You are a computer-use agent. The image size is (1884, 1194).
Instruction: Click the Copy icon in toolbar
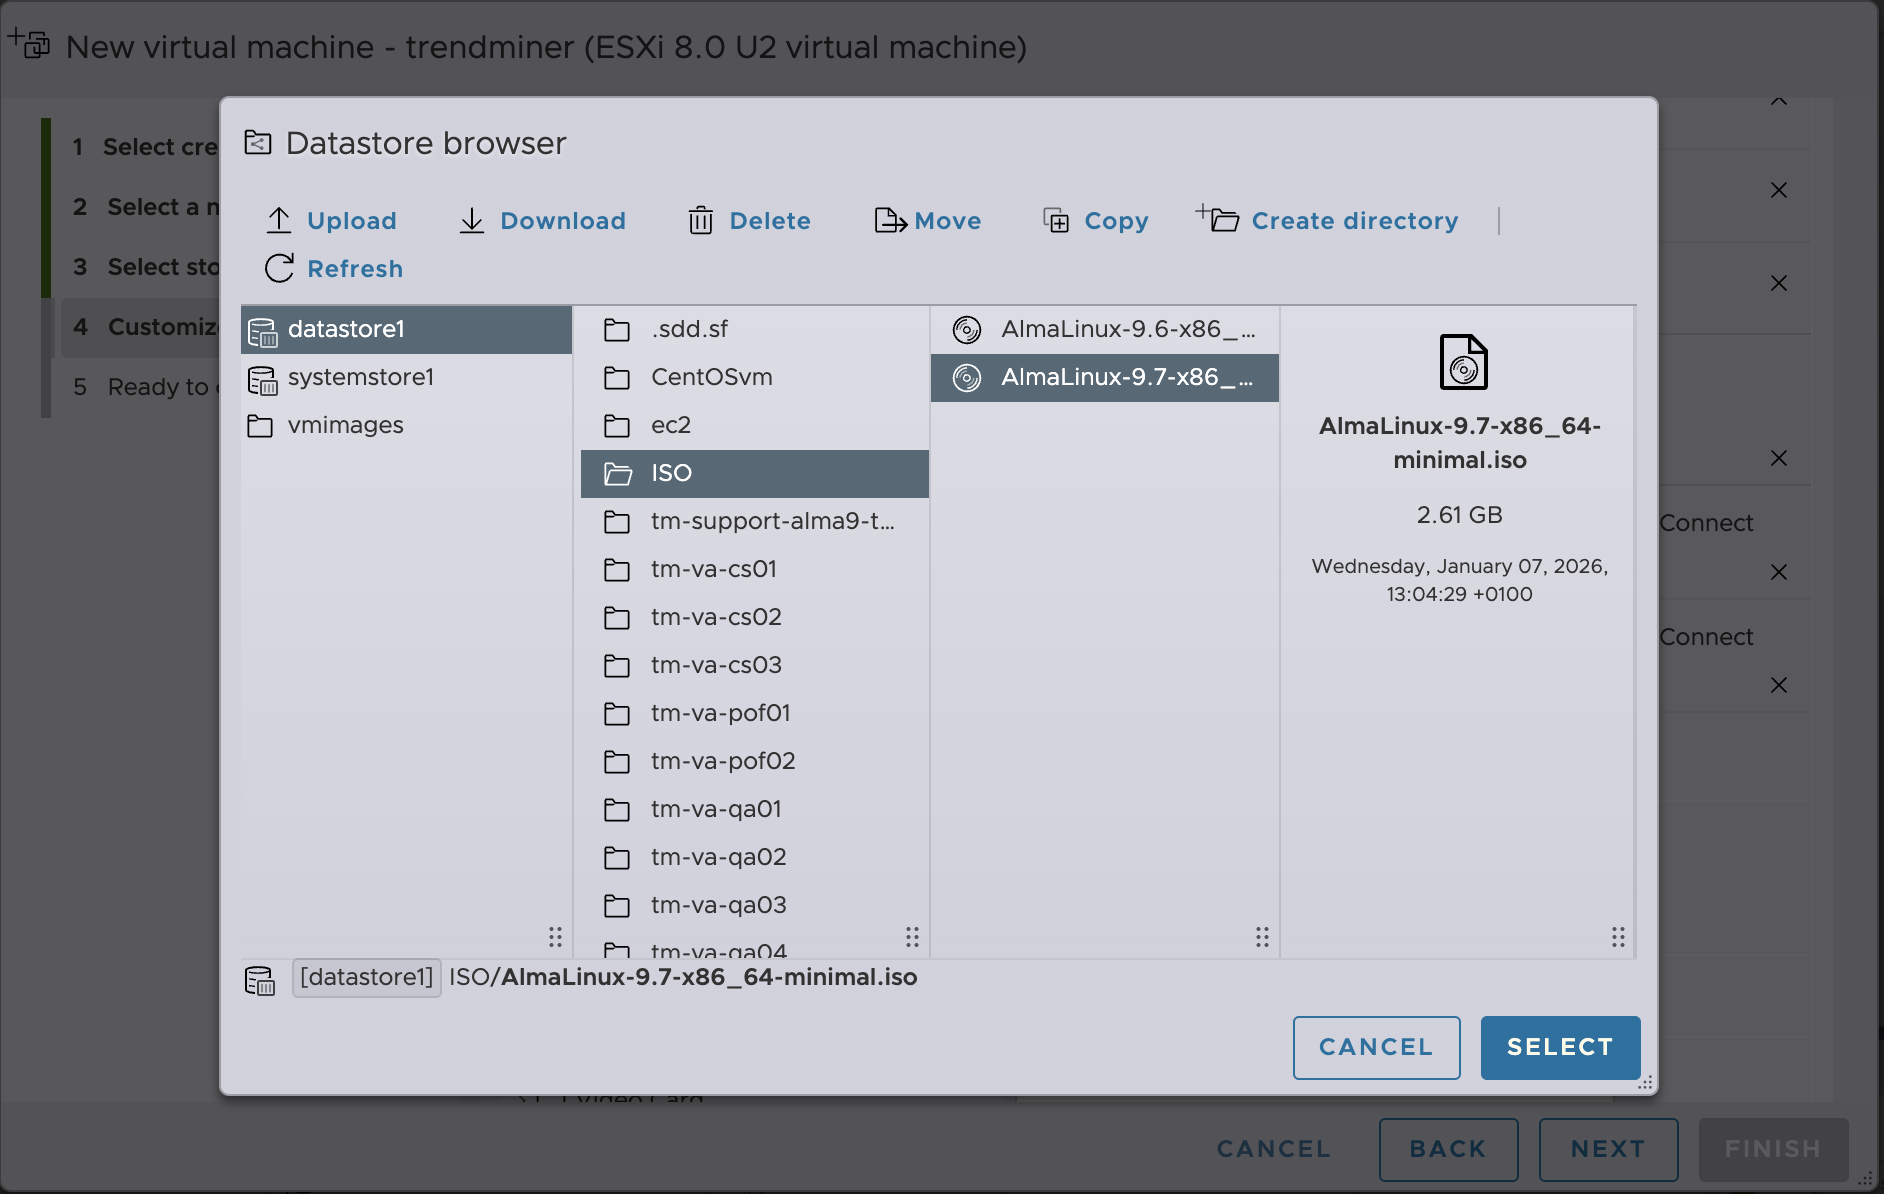[1056, 220]
